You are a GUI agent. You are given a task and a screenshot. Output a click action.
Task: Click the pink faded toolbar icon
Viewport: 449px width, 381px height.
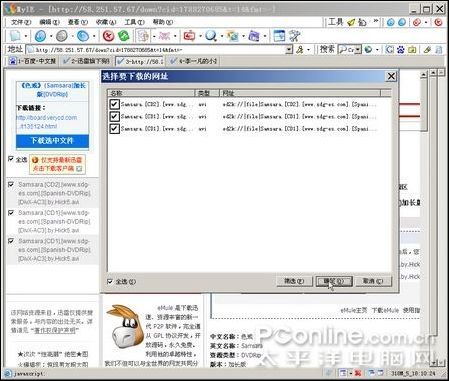click(164, 36)
